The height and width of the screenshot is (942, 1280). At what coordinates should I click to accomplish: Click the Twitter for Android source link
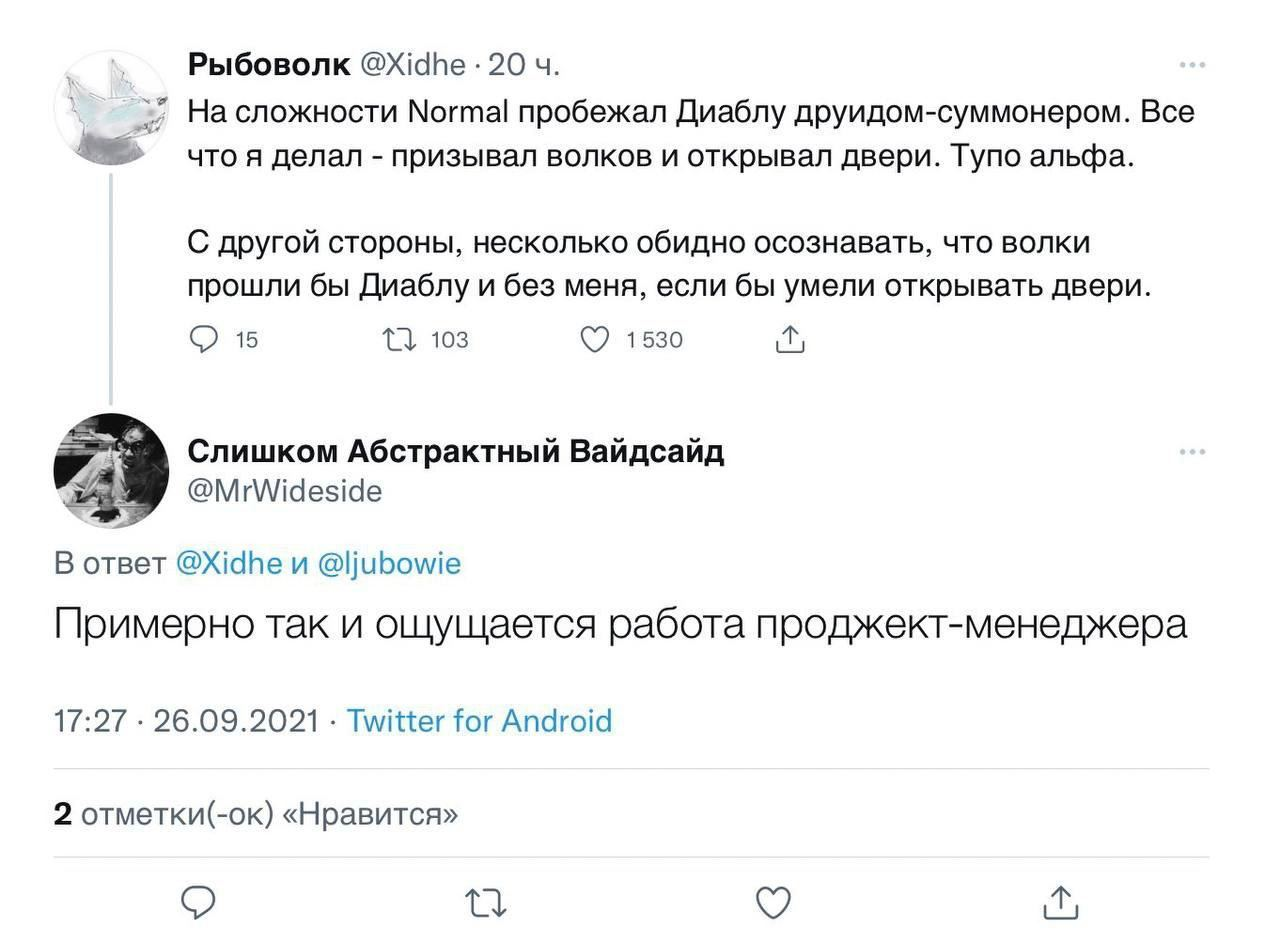tap(478, 721)
